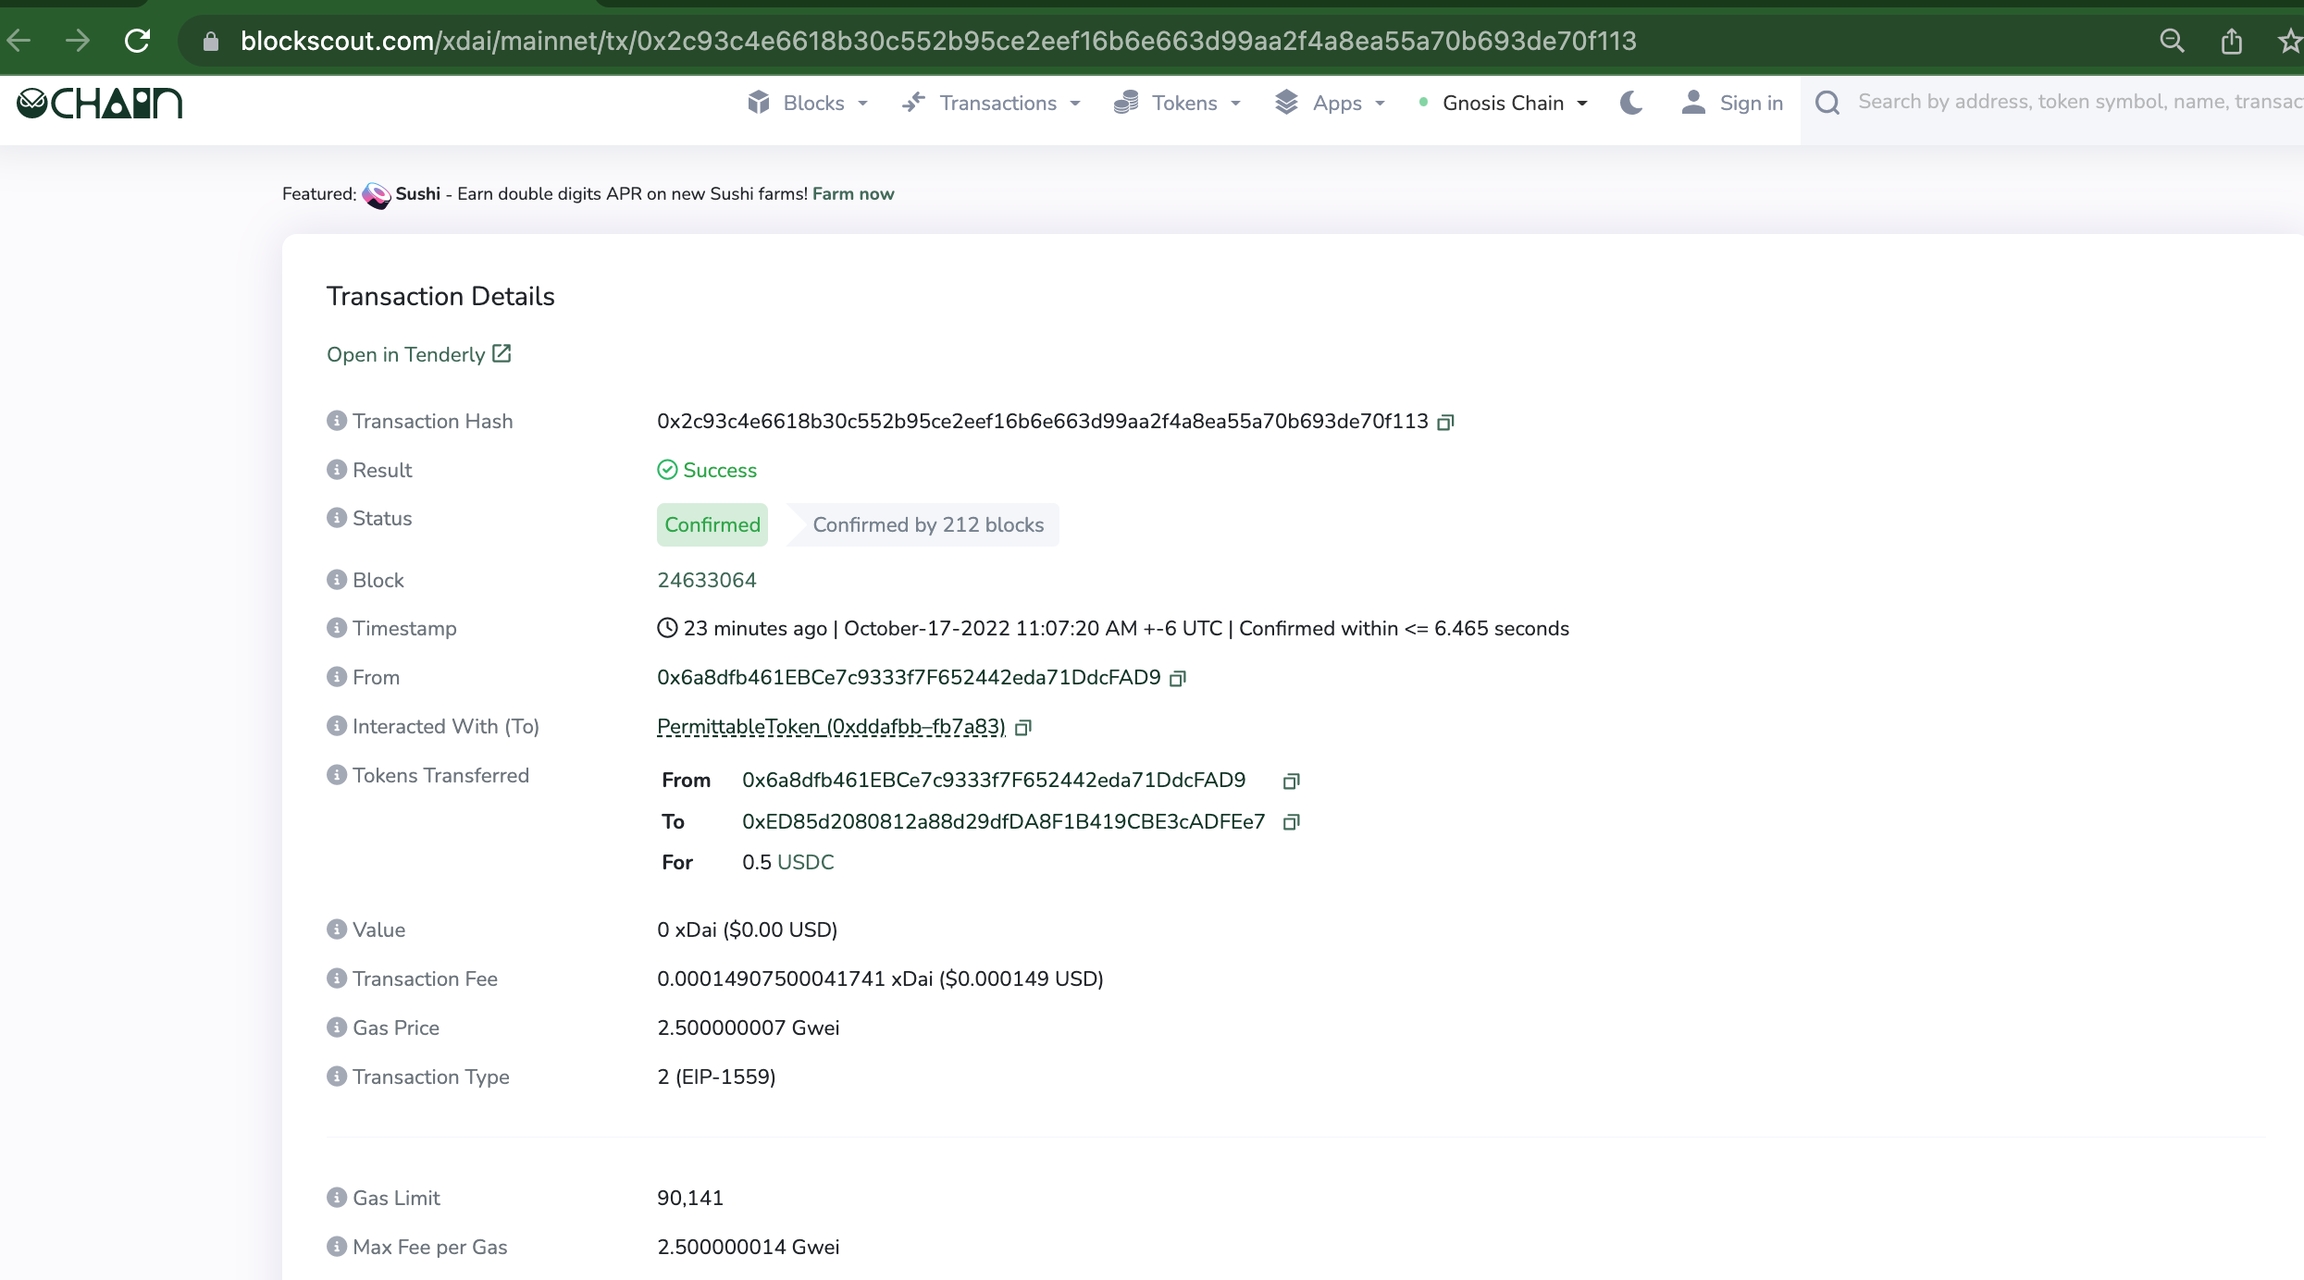
Task: Click the 'Confirmed by 212 blocks' text
Action: tap(927, 525)
